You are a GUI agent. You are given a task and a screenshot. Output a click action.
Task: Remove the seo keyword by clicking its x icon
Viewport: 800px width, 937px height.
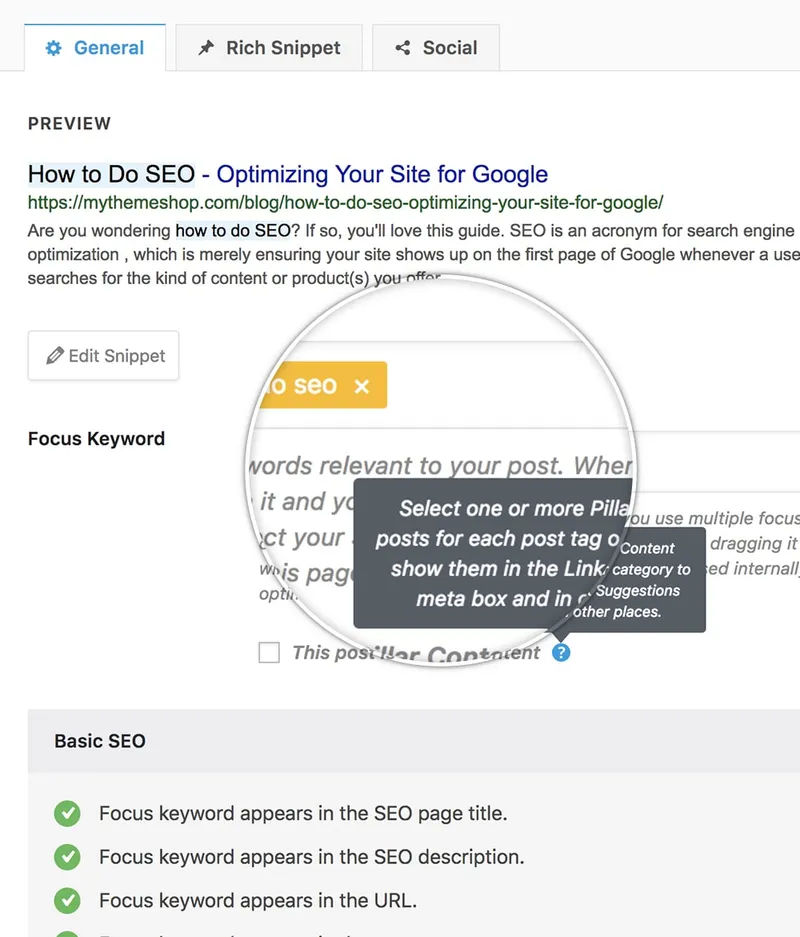tap(360, 385)
